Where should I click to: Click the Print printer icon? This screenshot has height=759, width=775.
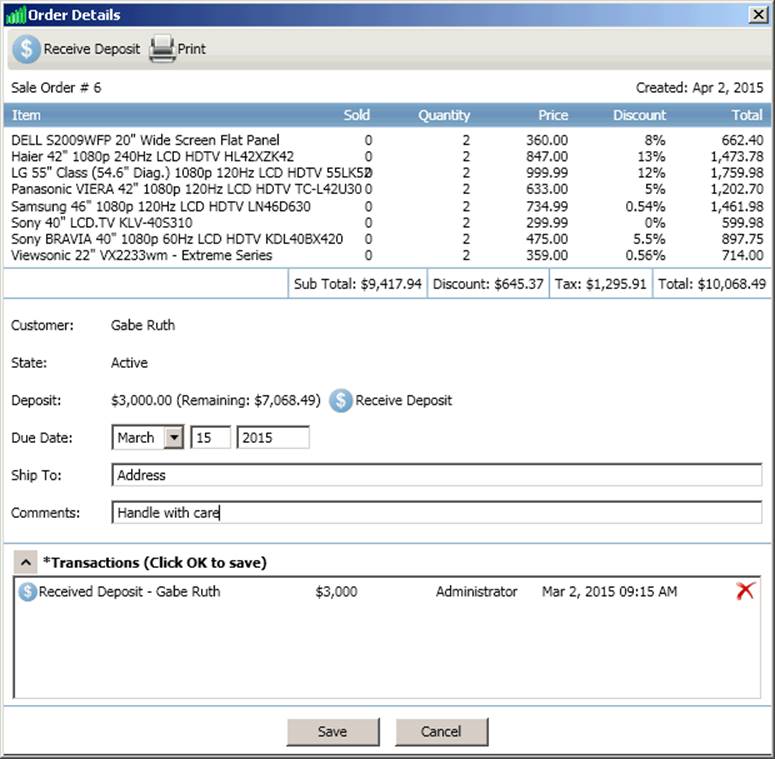(162, 48)
